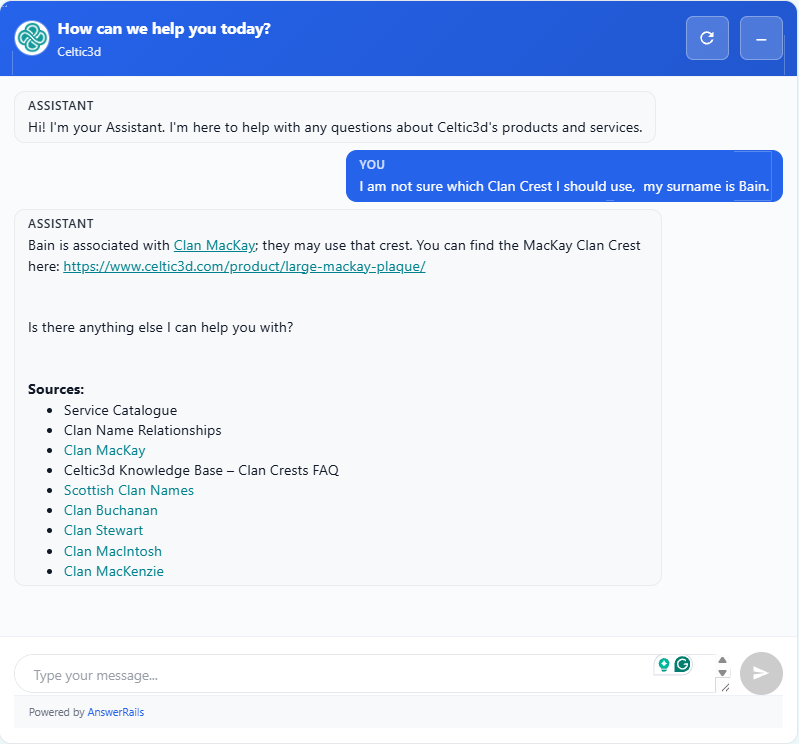Click the 'Powered by' footer text
Viewport: 799px width, 744px height.
click(57, 712)
